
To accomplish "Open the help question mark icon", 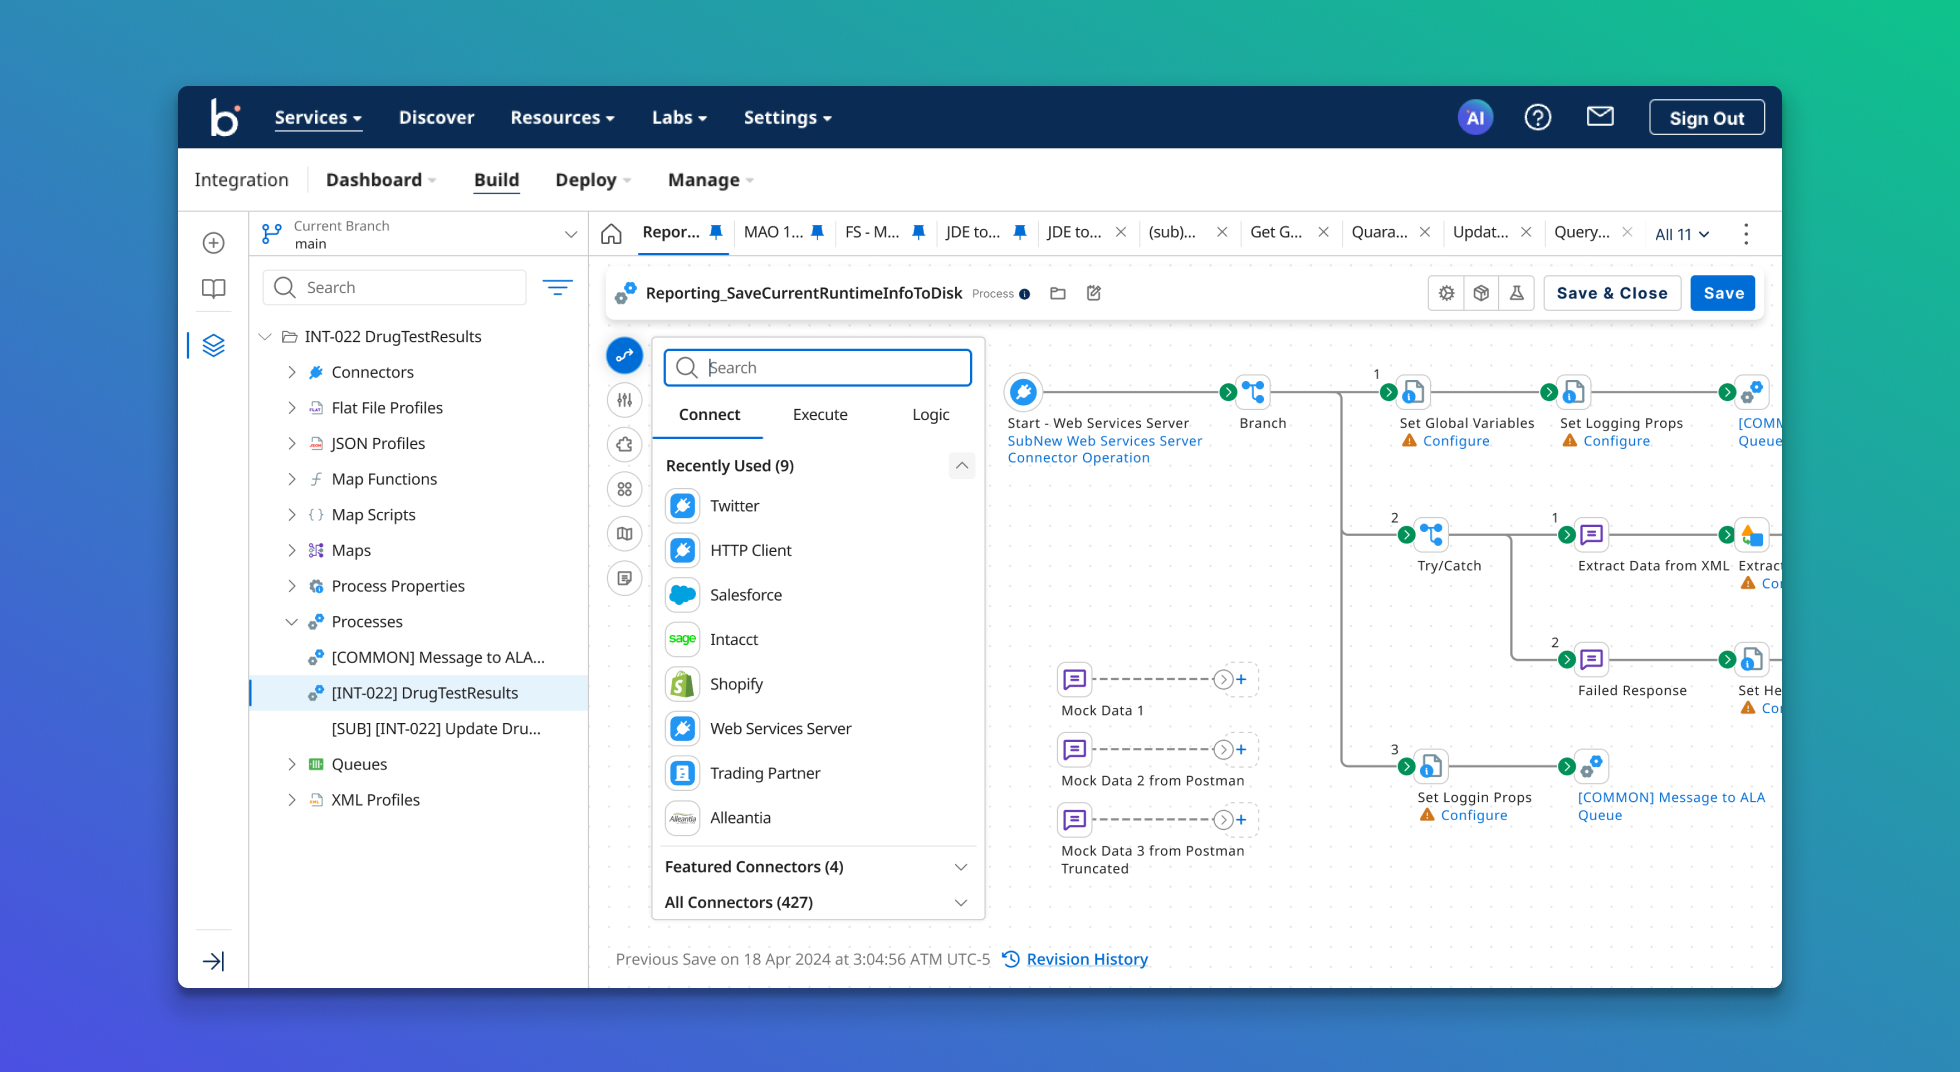I will (x=1537, y=118).
